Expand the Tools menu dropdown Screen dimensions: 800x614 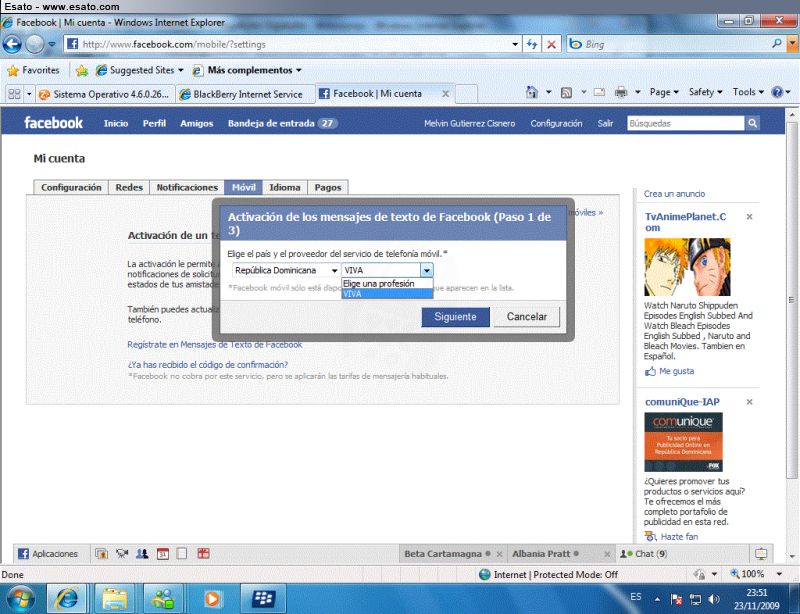pos(748,92)
